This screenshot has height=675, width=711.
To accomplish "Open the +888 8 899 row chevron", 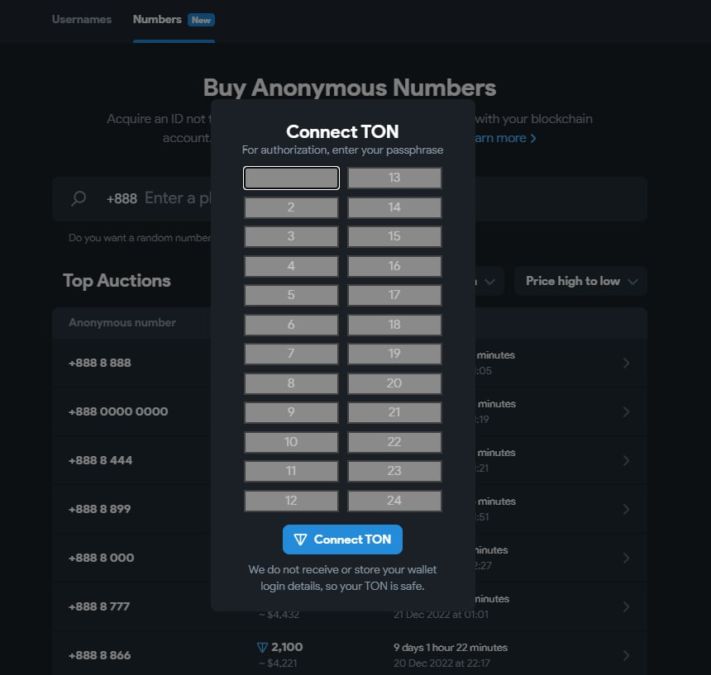I will click(x=626, y=509).
